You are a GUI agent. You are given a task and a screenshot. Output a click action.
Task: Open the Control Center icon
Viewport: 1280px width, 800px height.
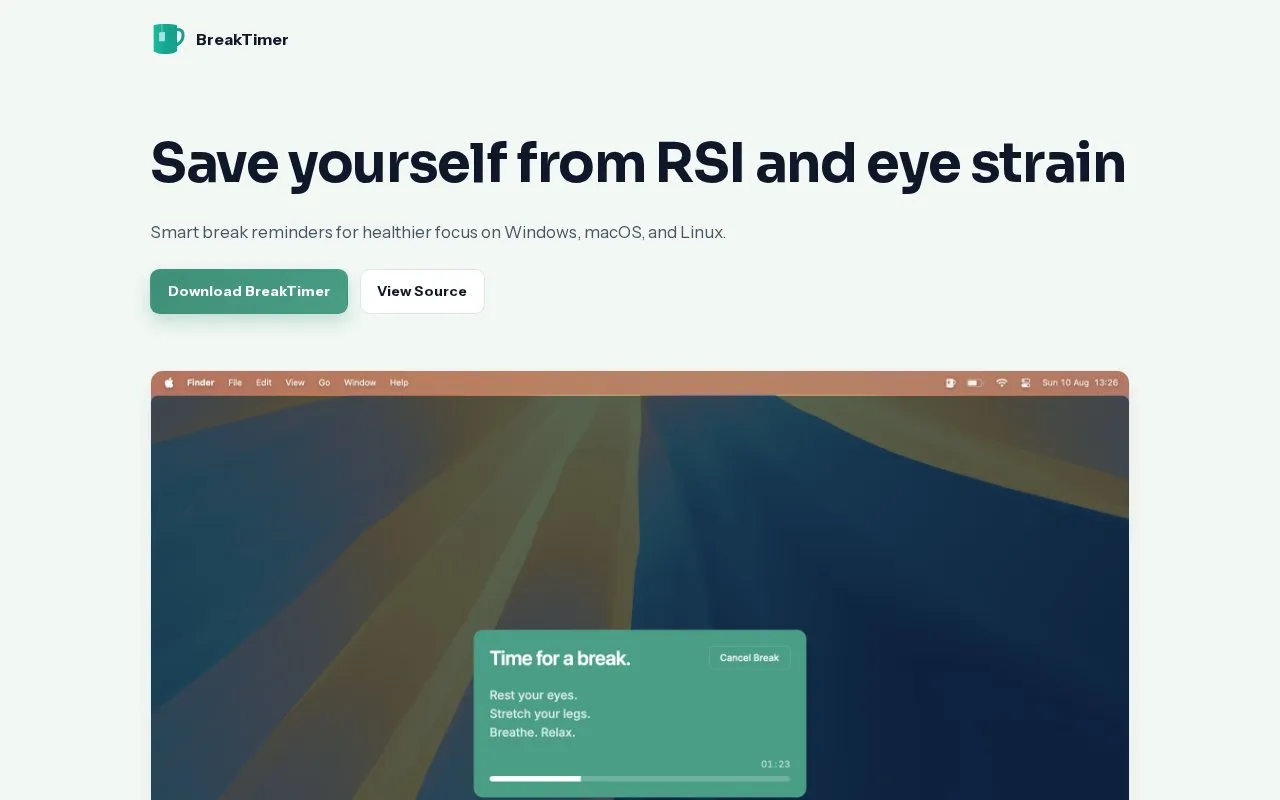(x=1026, y=383)
